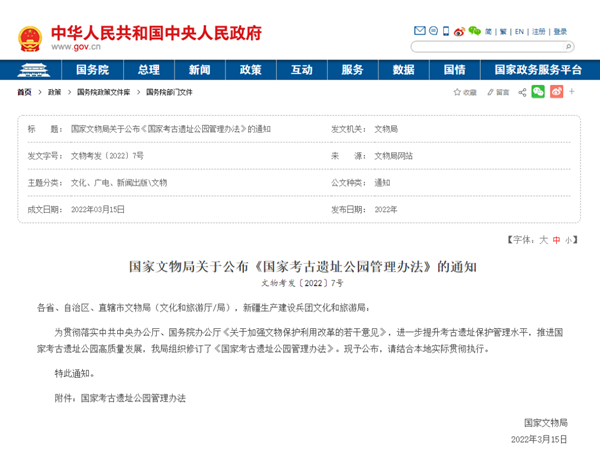Switch language to EN
600x455 pixels.
(x=519, y=31)
